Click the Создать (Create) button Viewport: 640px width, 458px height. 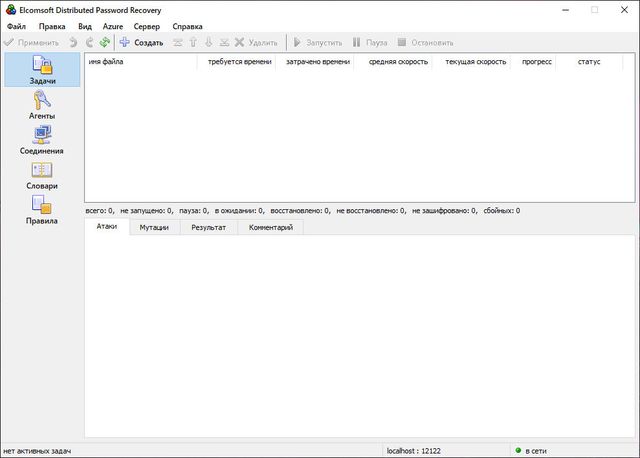(142, 42)
